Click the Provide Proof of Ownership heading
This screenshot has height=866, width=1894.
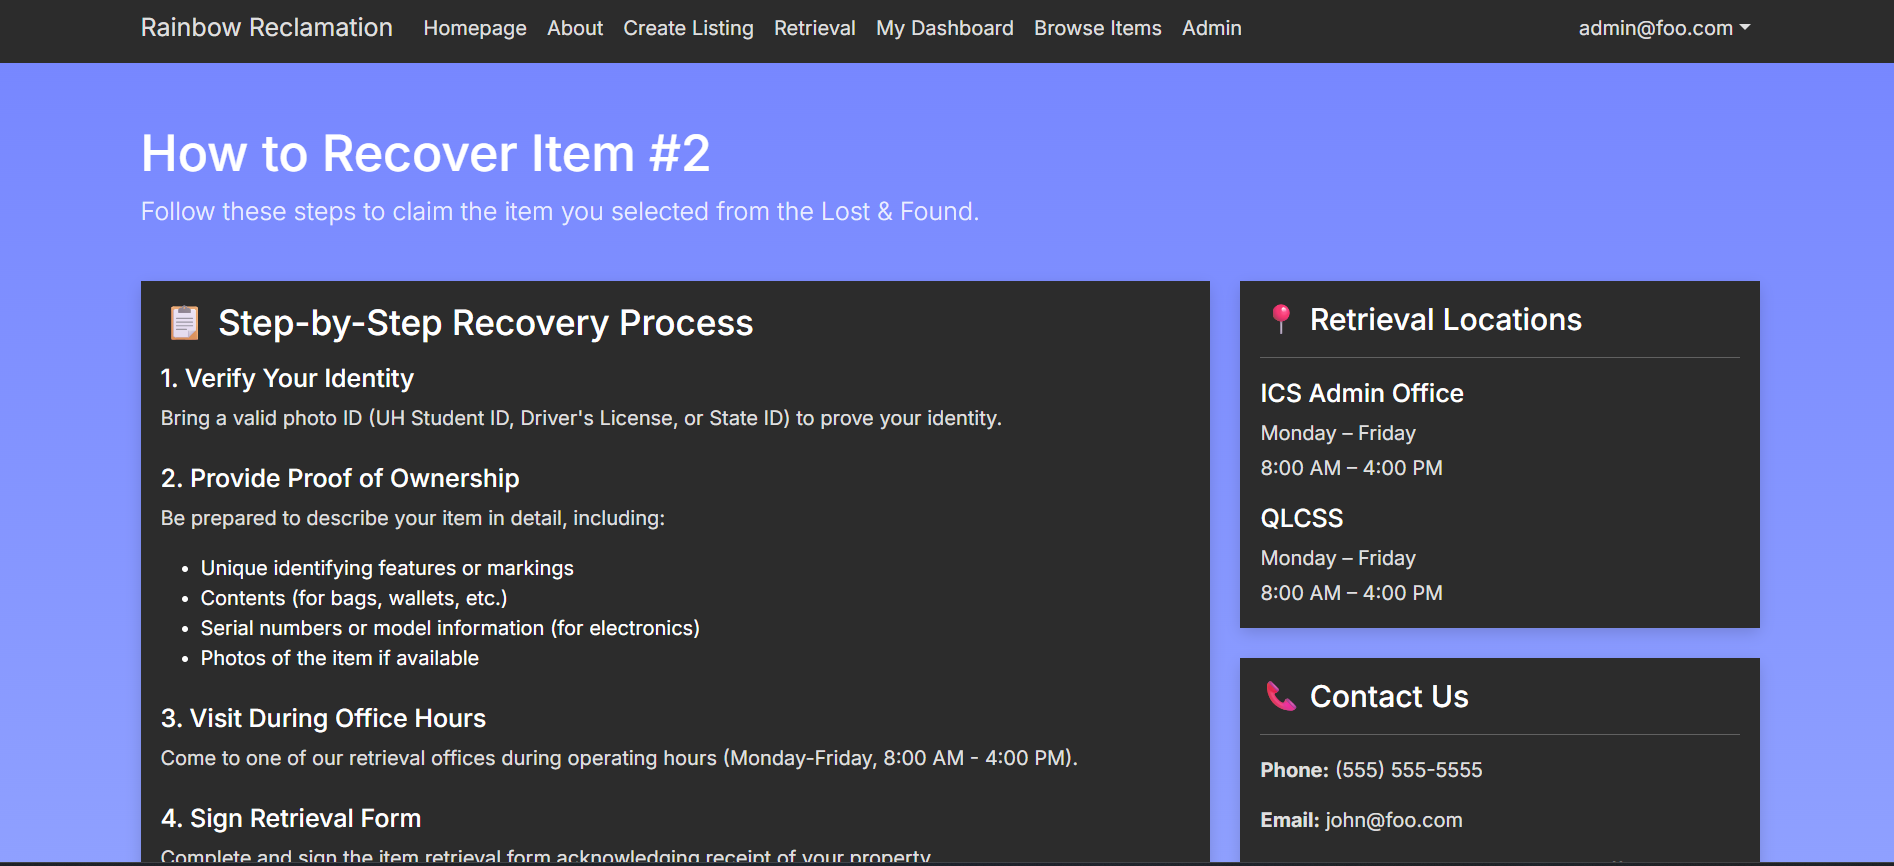point(340,478)
